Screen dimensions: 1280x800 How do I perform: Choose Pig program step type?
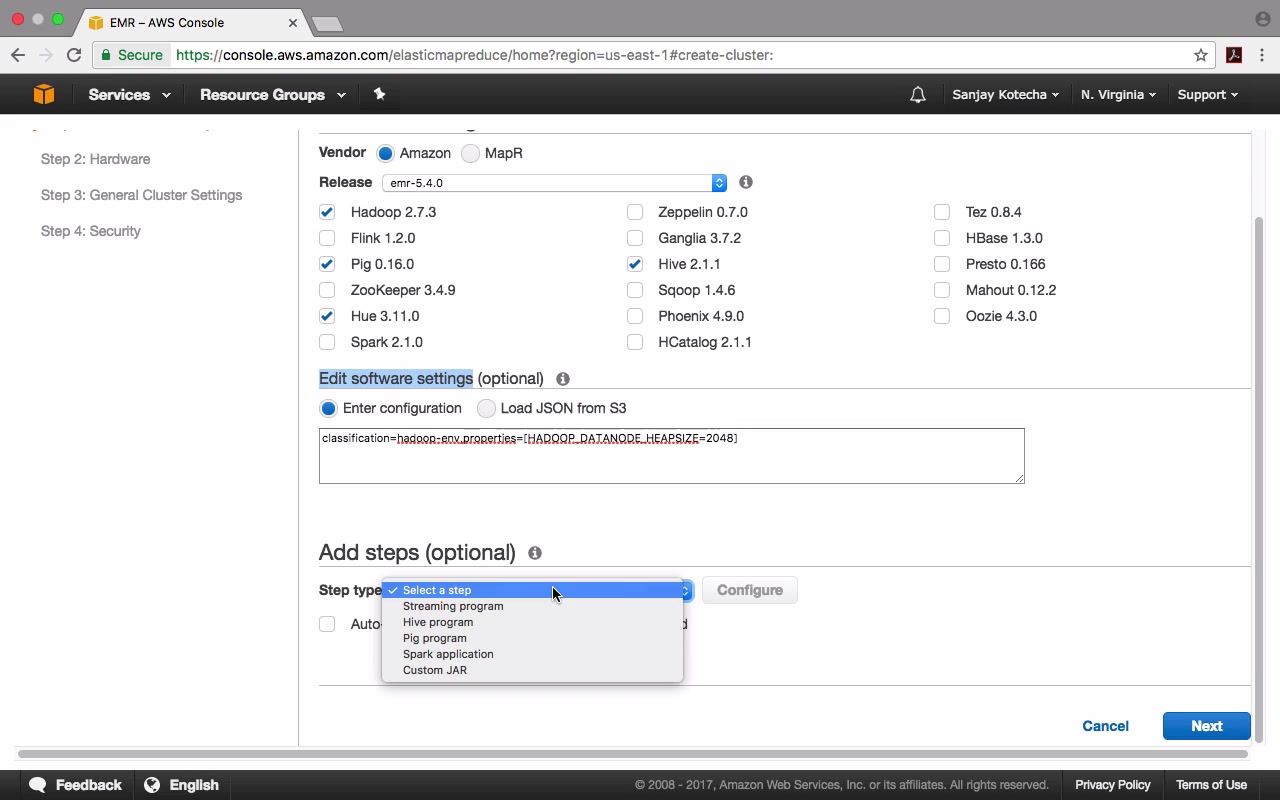[532, 638]
